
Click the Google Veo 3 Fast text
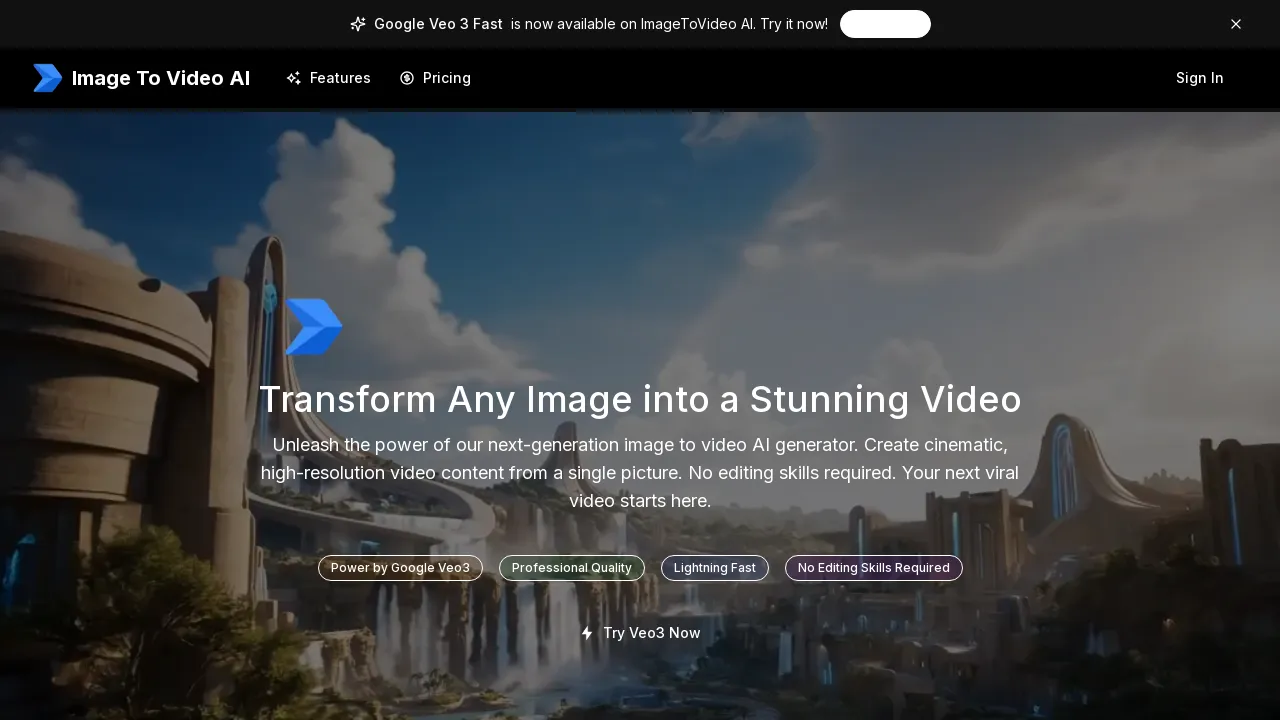point(438,24)
